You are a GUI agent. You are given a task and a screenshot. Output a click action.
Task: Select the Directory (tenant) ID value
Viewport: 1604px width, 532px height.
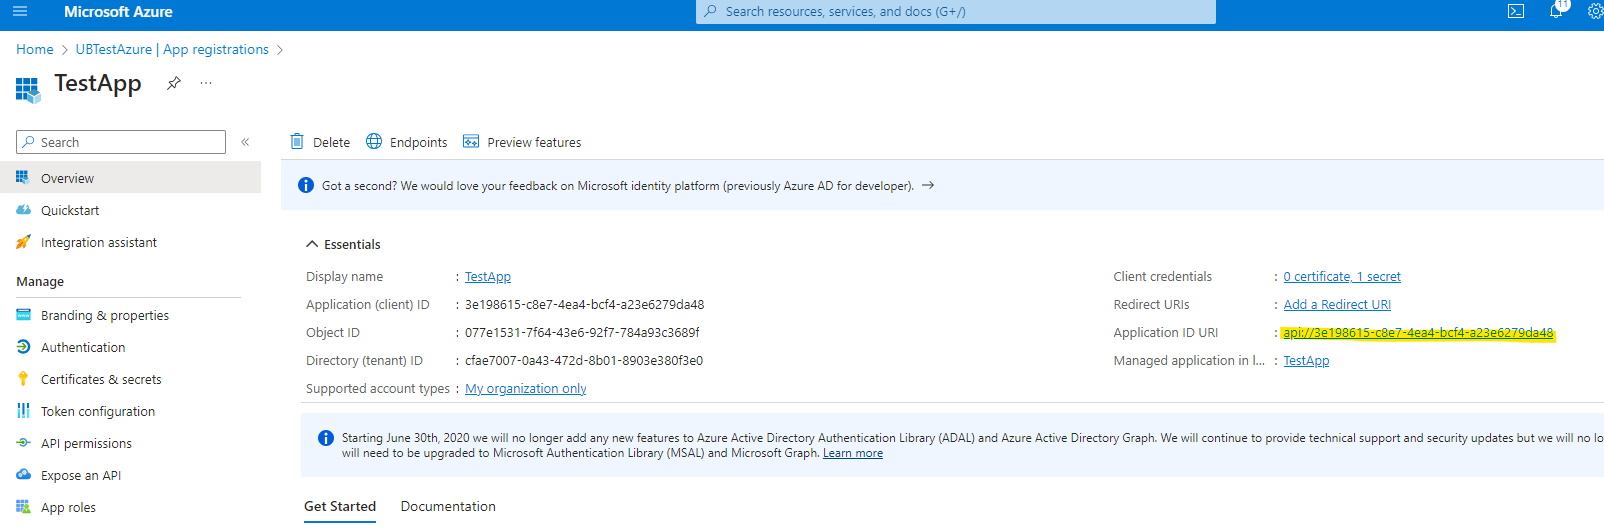[x=584, y=360]
